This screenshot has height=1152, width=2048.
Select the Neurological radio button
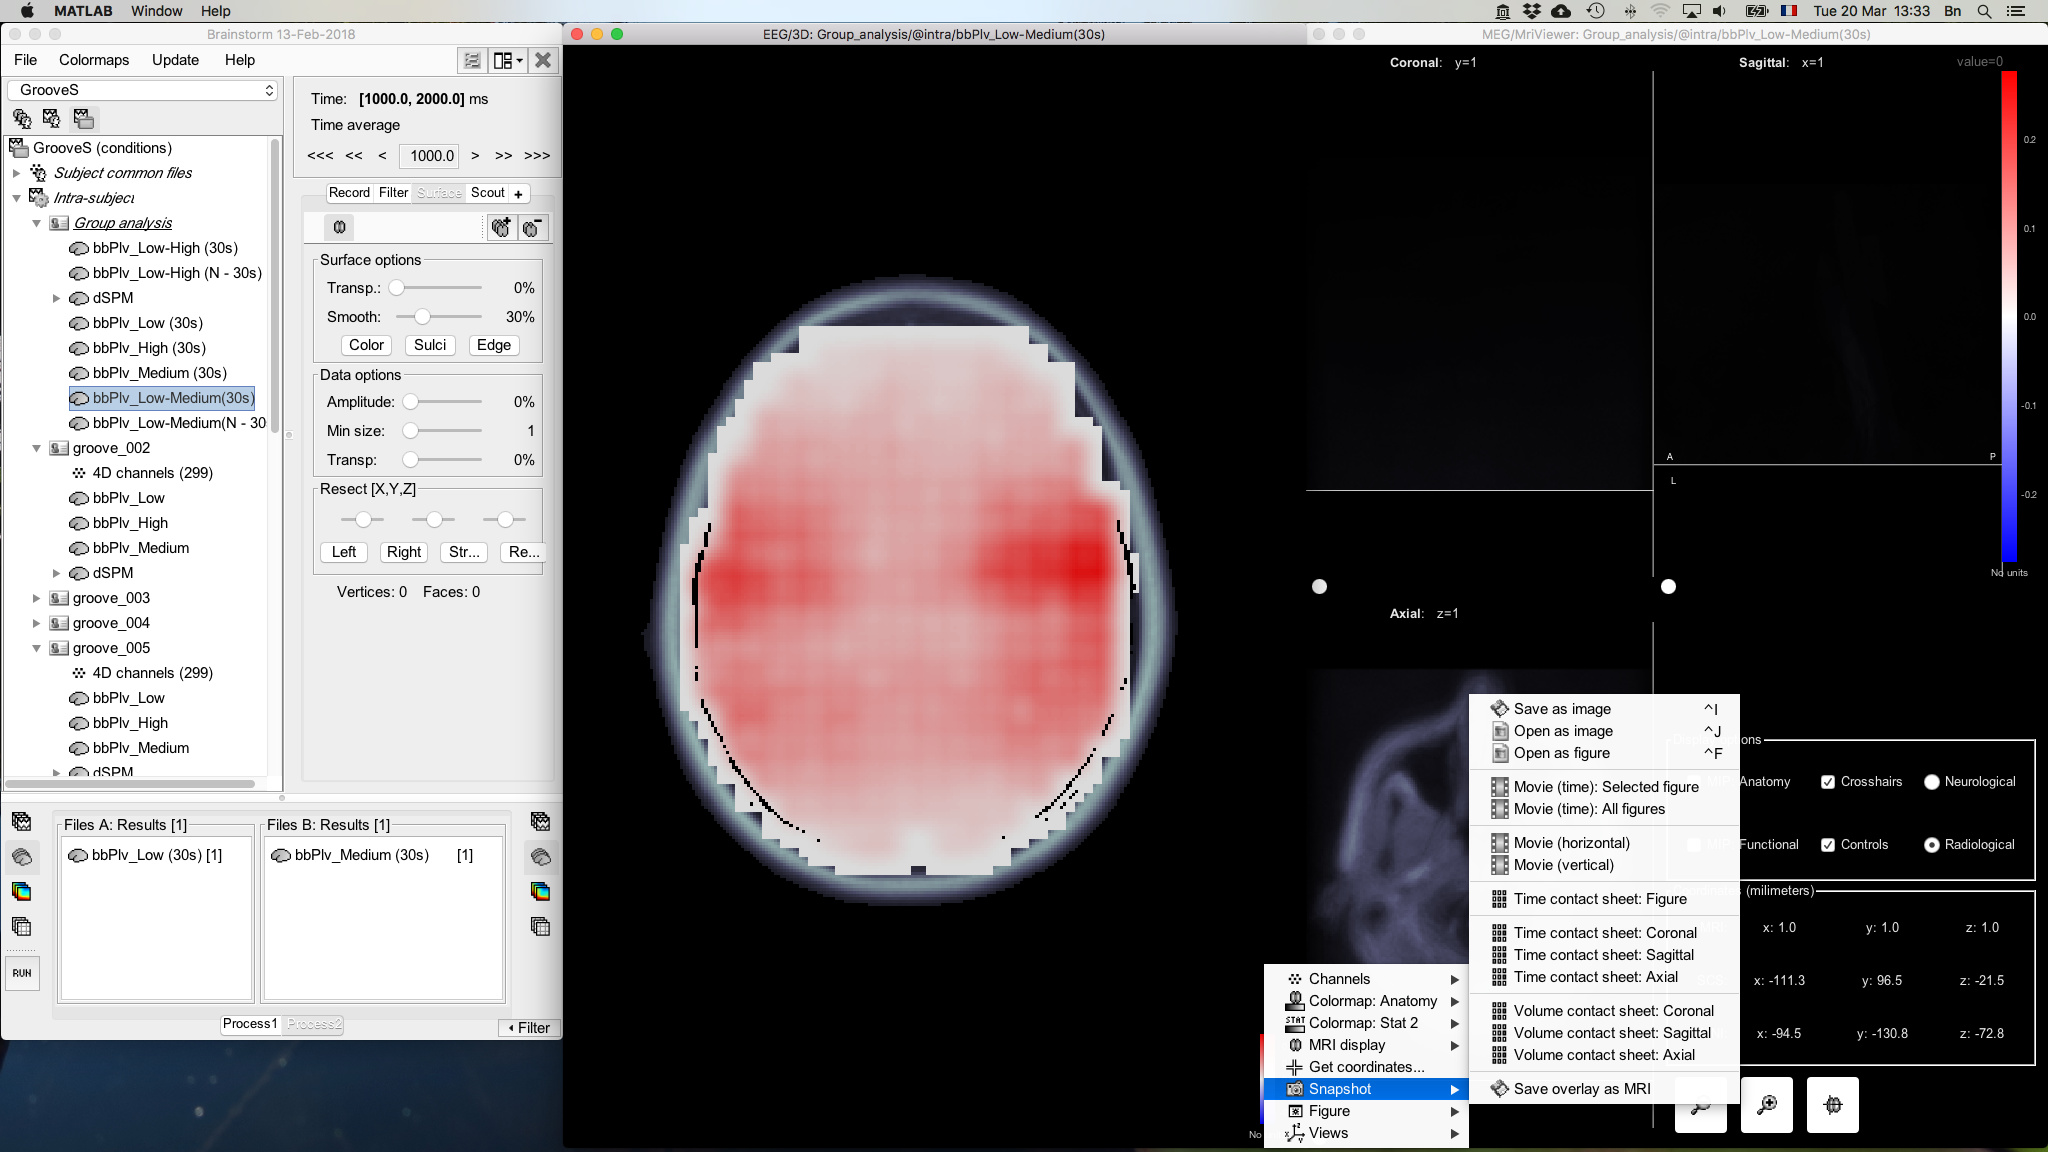click(1932, 782)
